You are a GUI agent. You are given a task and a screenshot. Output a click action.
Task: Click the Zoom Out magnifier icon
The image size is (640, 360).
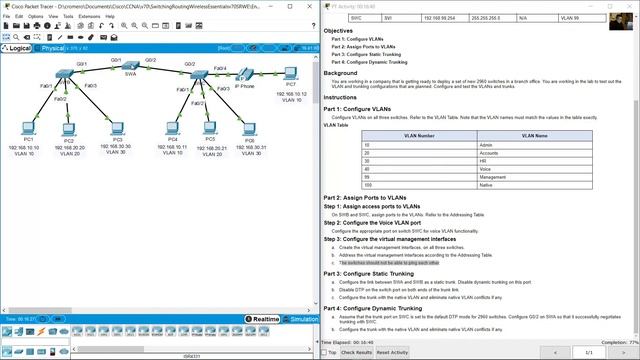[x=145, y=26]
